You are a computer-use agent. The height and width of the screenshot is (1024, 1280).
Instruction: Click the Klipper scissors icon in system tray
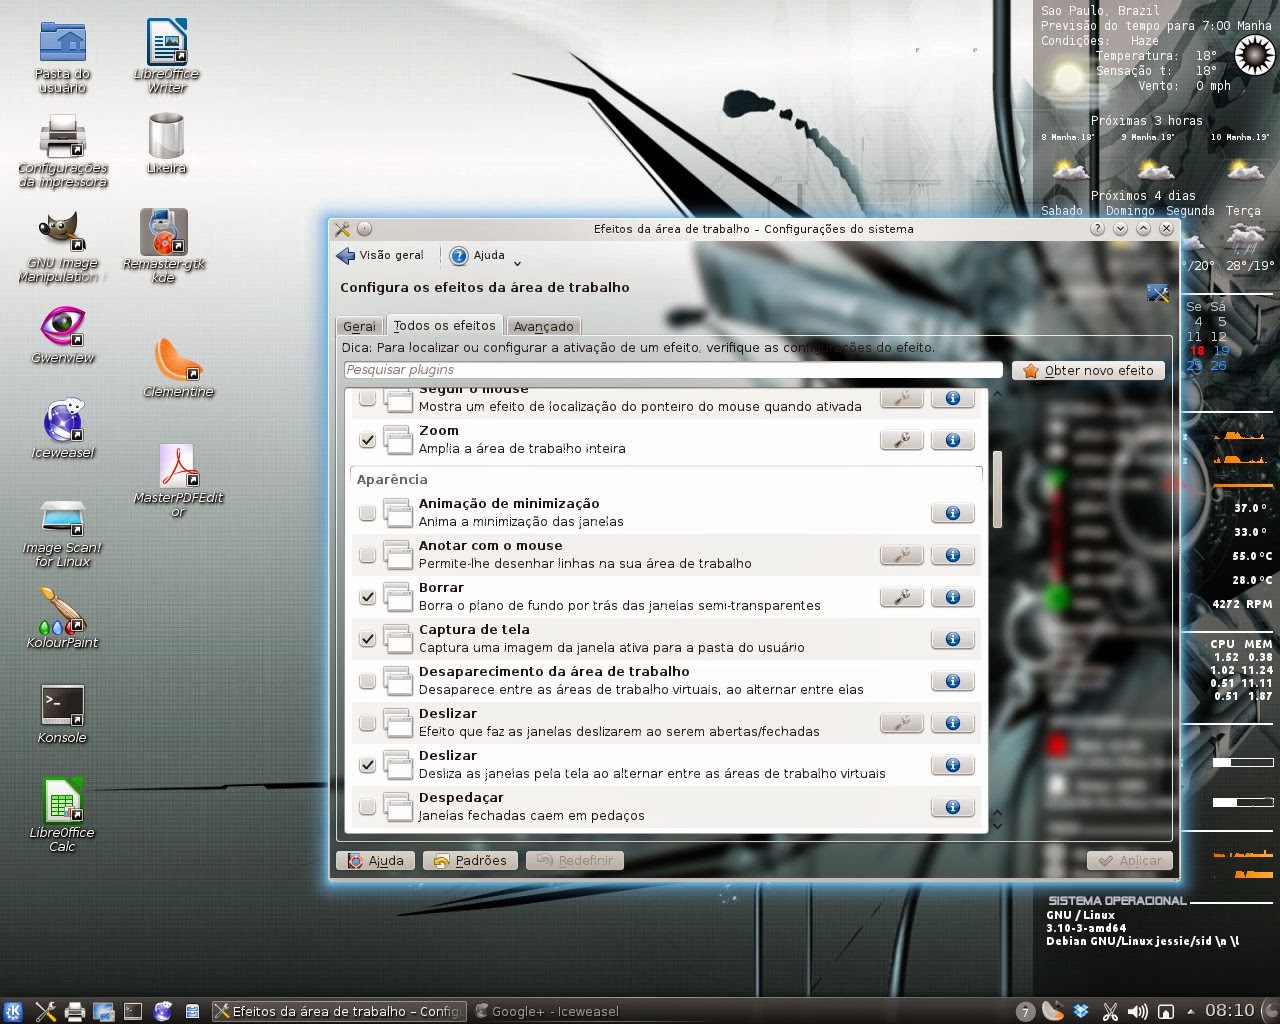pyautogui.click(x=1110, y=1010)
